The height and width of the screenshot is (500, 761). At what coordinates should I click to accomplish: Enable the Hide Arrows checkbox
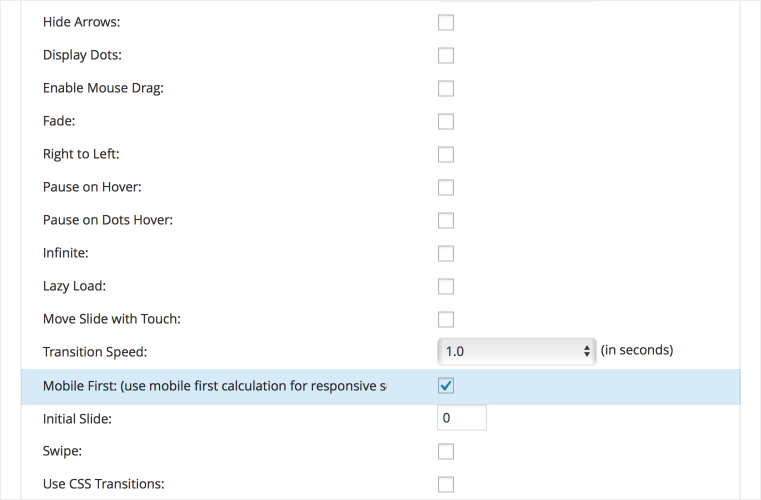pos(446,23)
